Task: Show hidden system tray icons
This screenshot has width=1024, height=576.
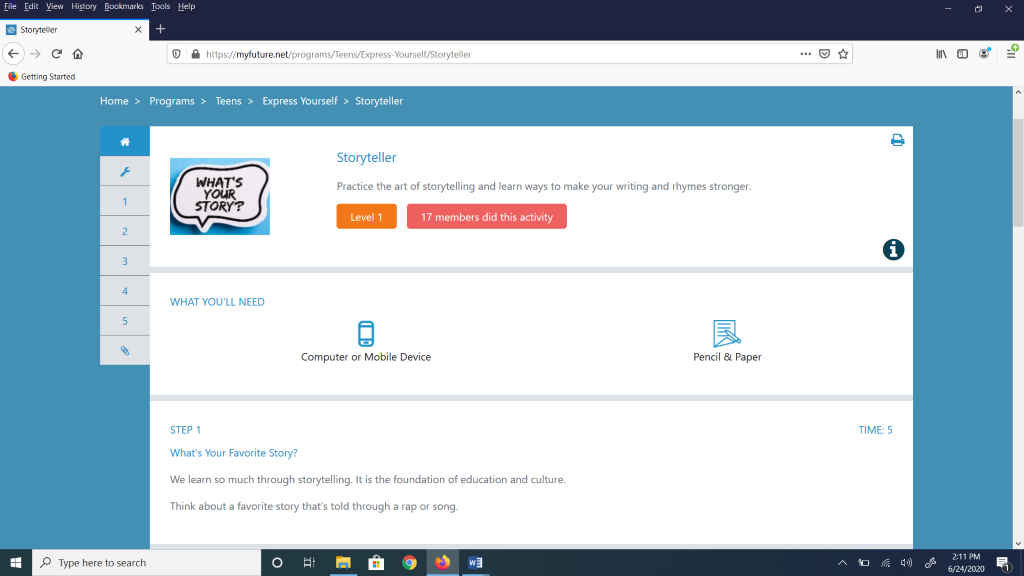Action: 842,563
